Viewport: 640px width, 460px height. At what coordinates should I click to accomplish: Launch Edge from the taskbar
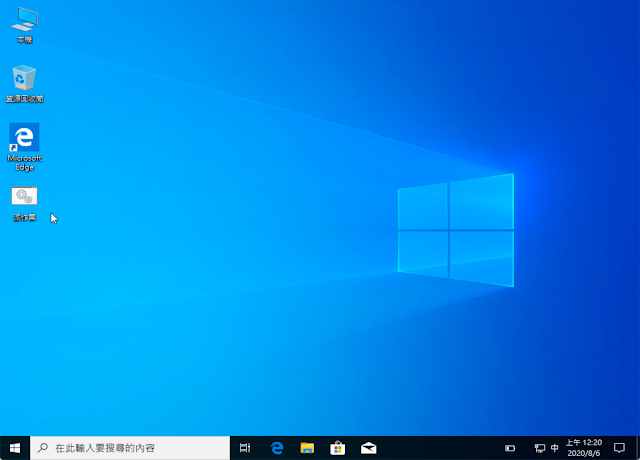(x=277, y=448)
